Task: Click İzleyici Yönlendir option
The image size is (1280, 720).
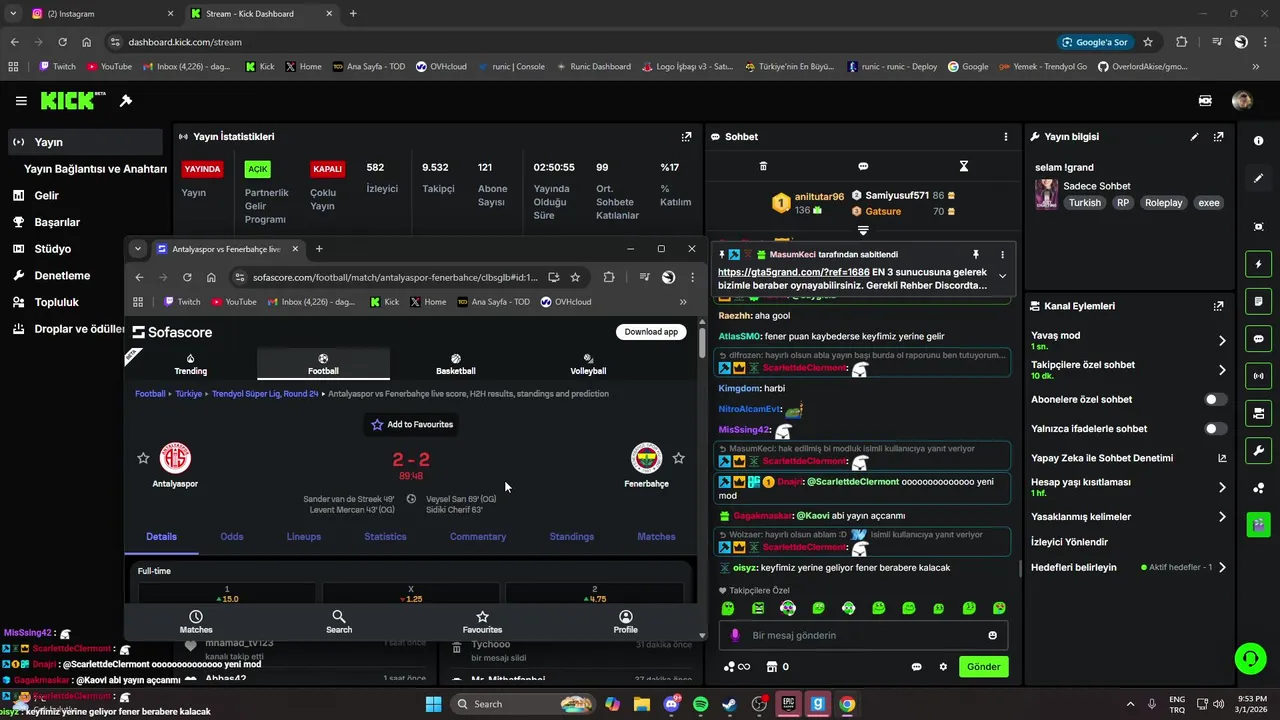Action: pos(1069,542)
